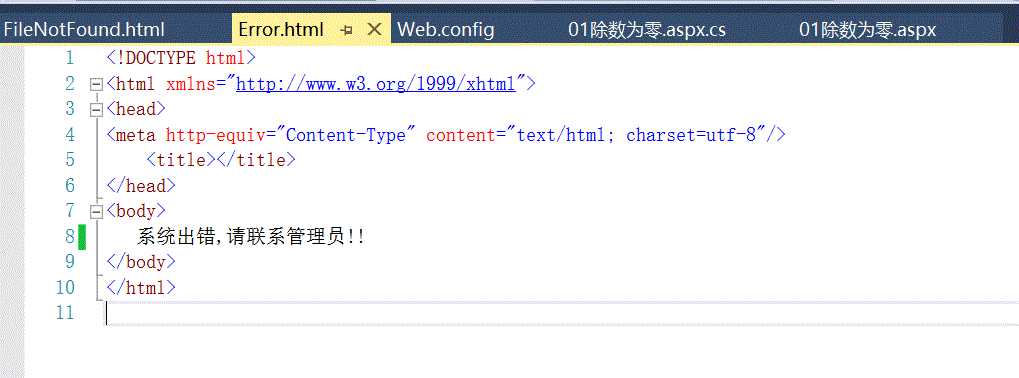Click line number 8 in the margin
Image resolution: width=1019 pixels, height=378 pixels.
click(70, 237)
